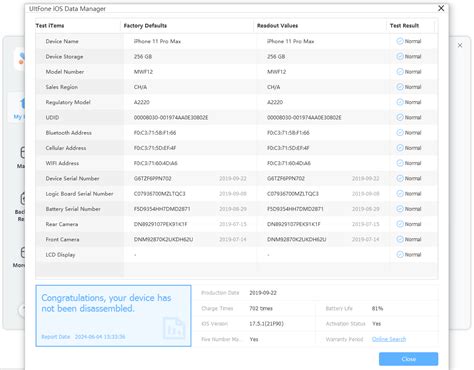The width and height of the screenshot is (474, 370).
Task: Click the Normal check icon for Cellular Address
Action: 400,148
